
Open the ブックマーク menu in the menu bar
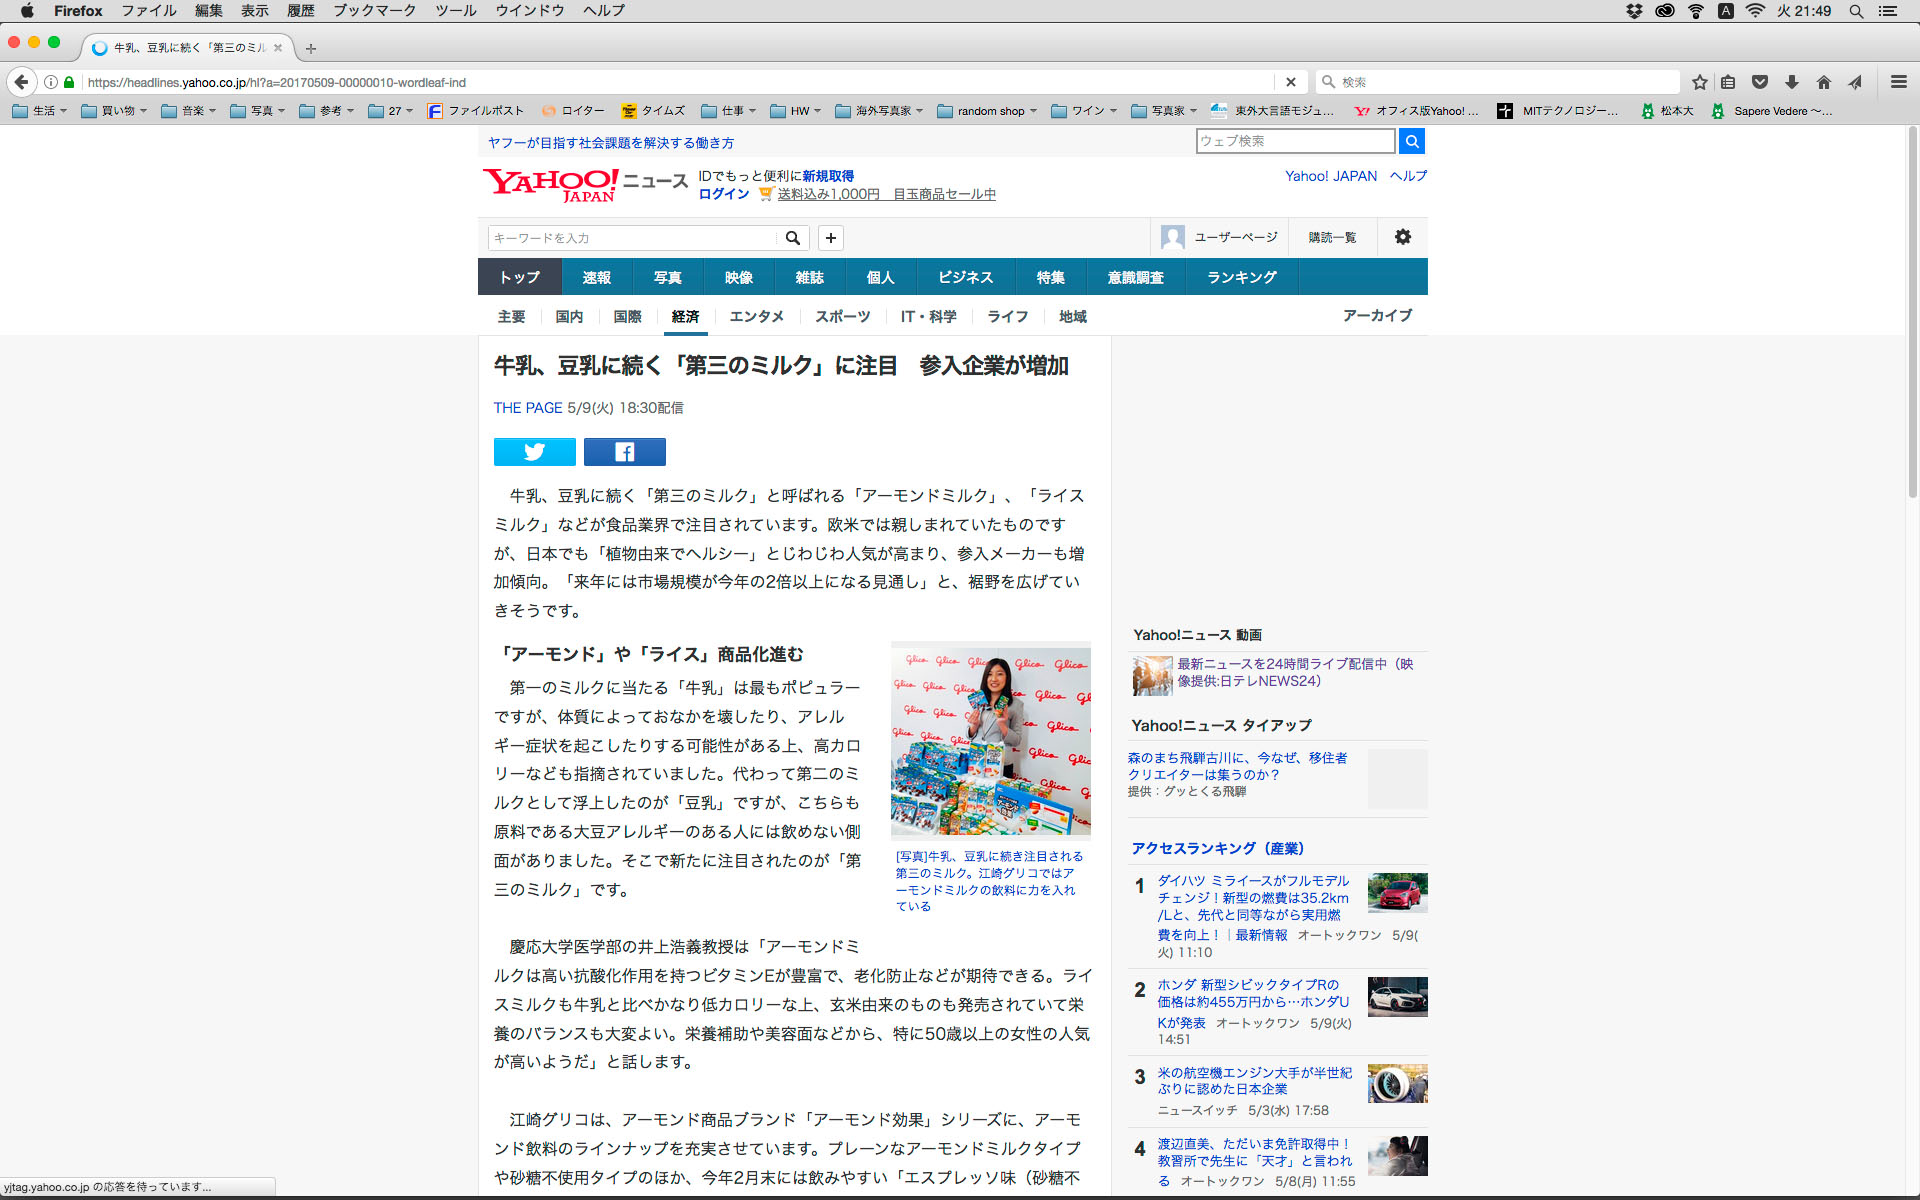(x=374, y=11)
